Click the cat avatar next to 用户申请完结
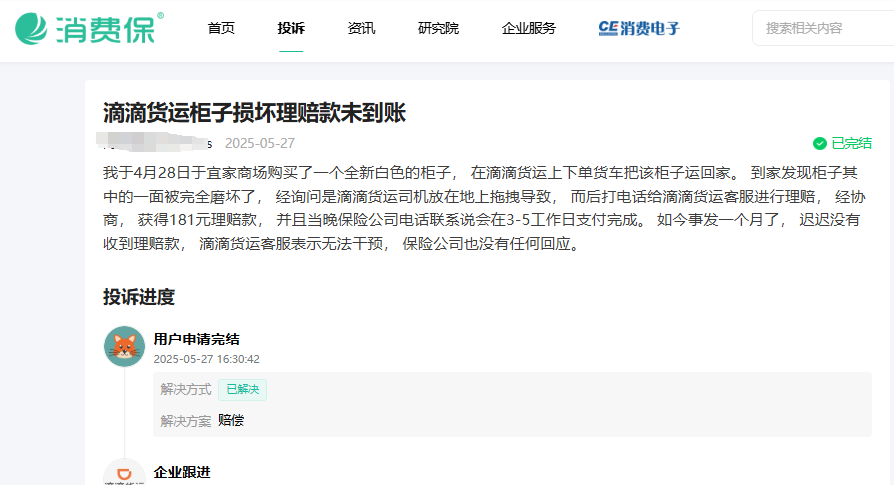This screenshot has height=485, width=894. point(124,347)
